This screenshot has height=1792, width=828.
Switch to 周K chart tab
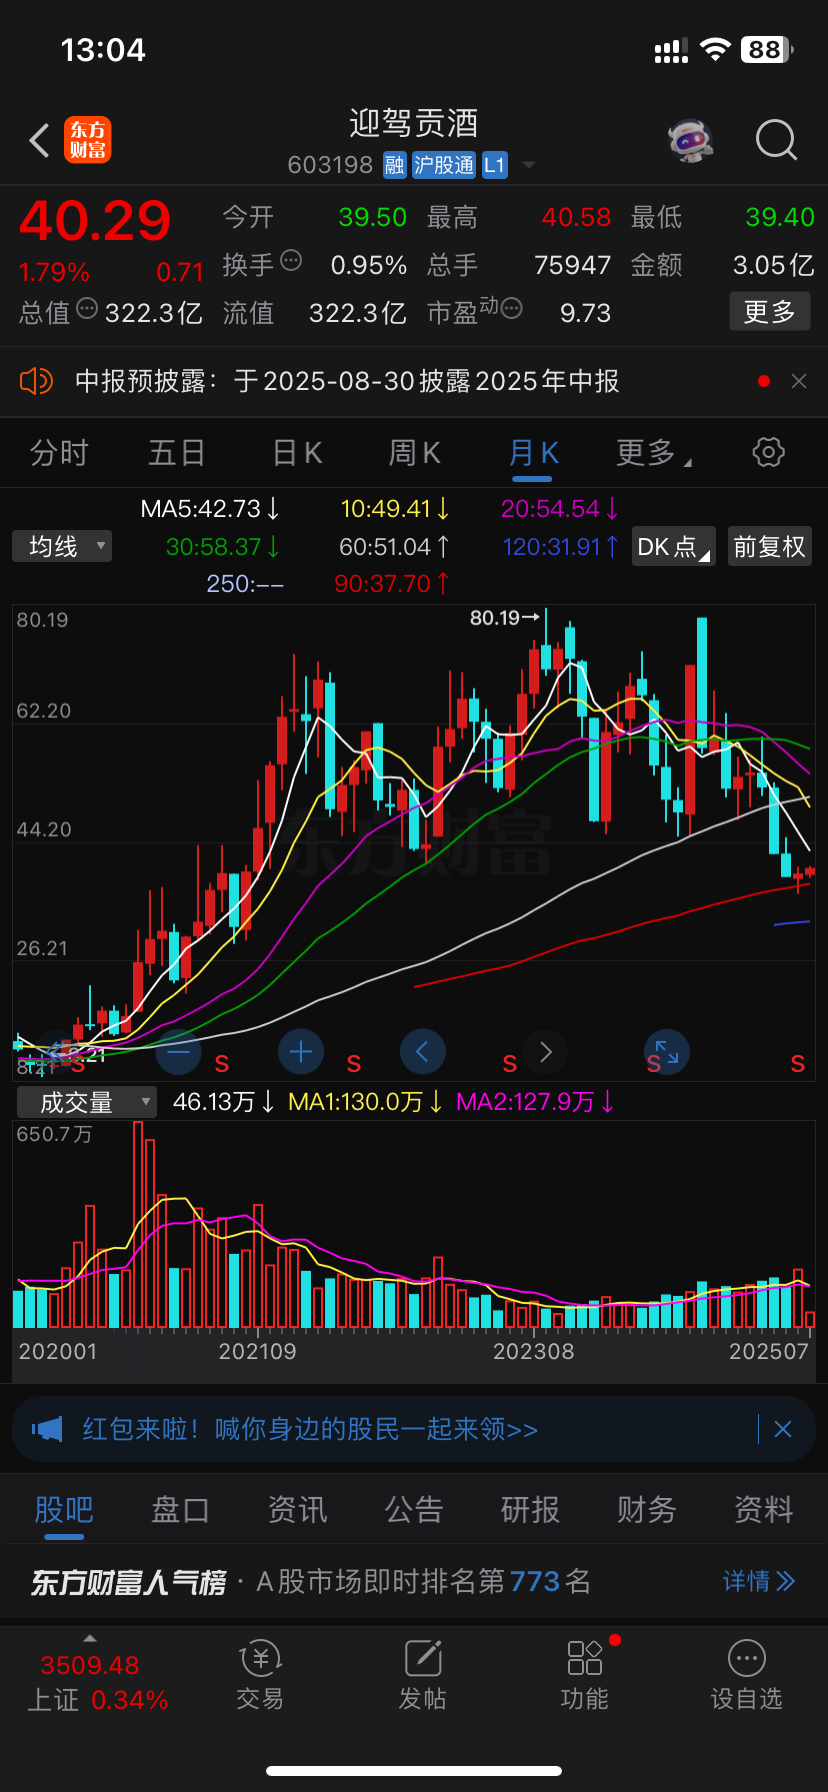[414, 453]
